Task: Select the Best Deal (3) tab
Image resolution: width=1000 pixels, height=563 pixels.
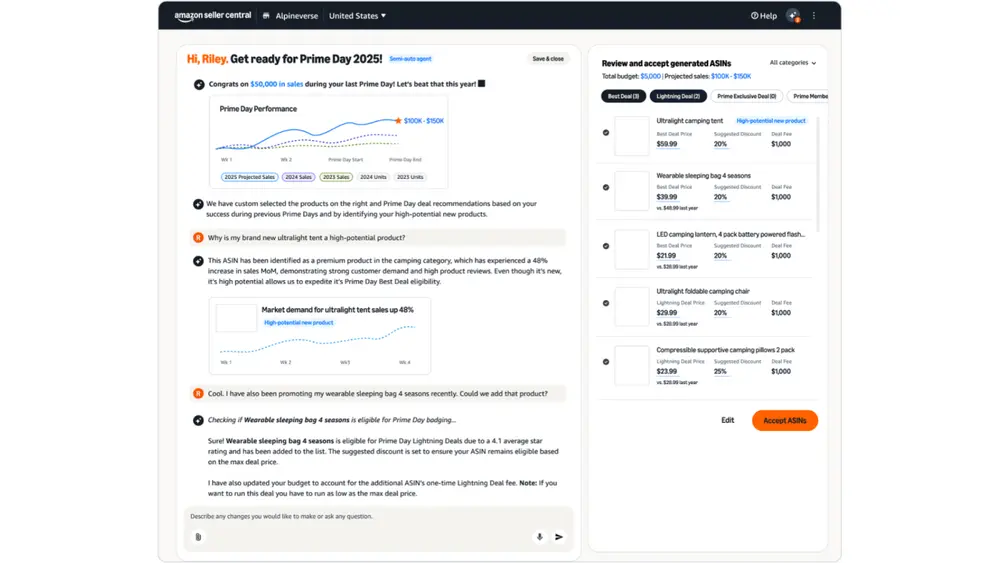Action: [x=623, y=96]
